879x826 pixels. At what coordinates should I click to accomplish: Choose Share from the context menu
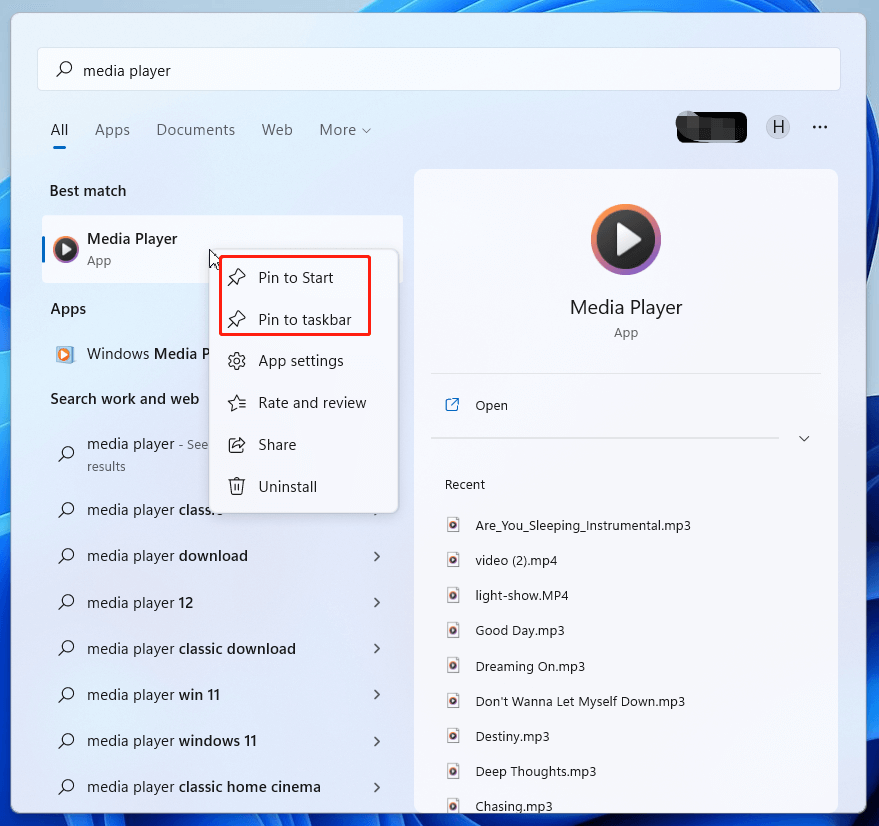pos(303,445)
